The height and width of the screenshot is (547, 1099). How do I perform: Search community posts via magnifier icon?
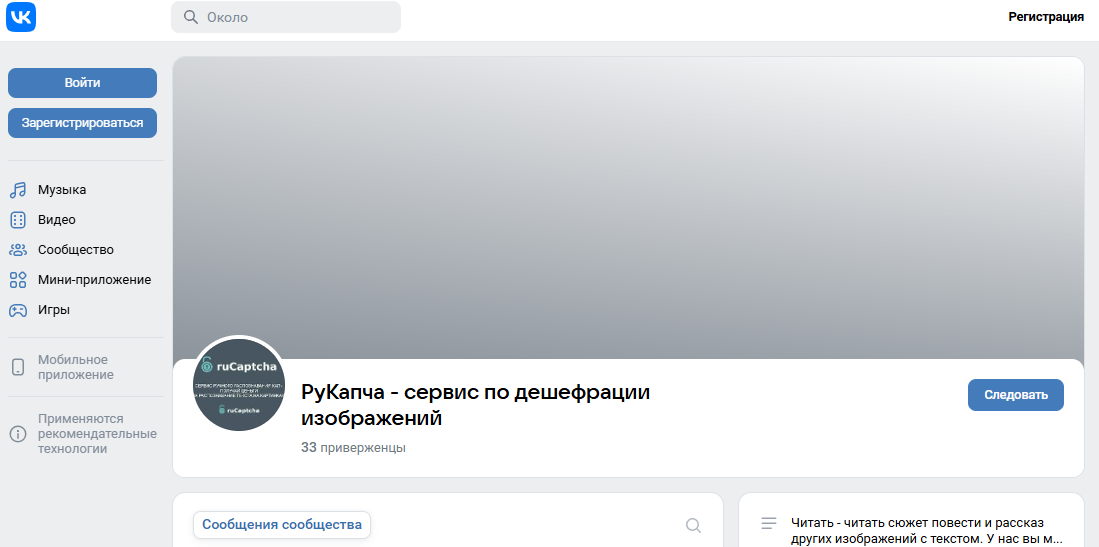[693, 525]
